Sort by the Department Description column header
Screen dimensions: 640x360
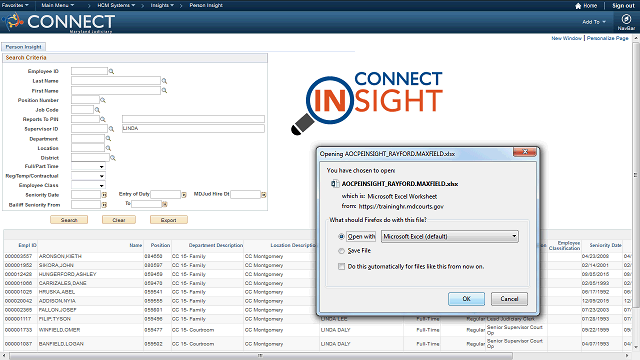click(216, 245)
